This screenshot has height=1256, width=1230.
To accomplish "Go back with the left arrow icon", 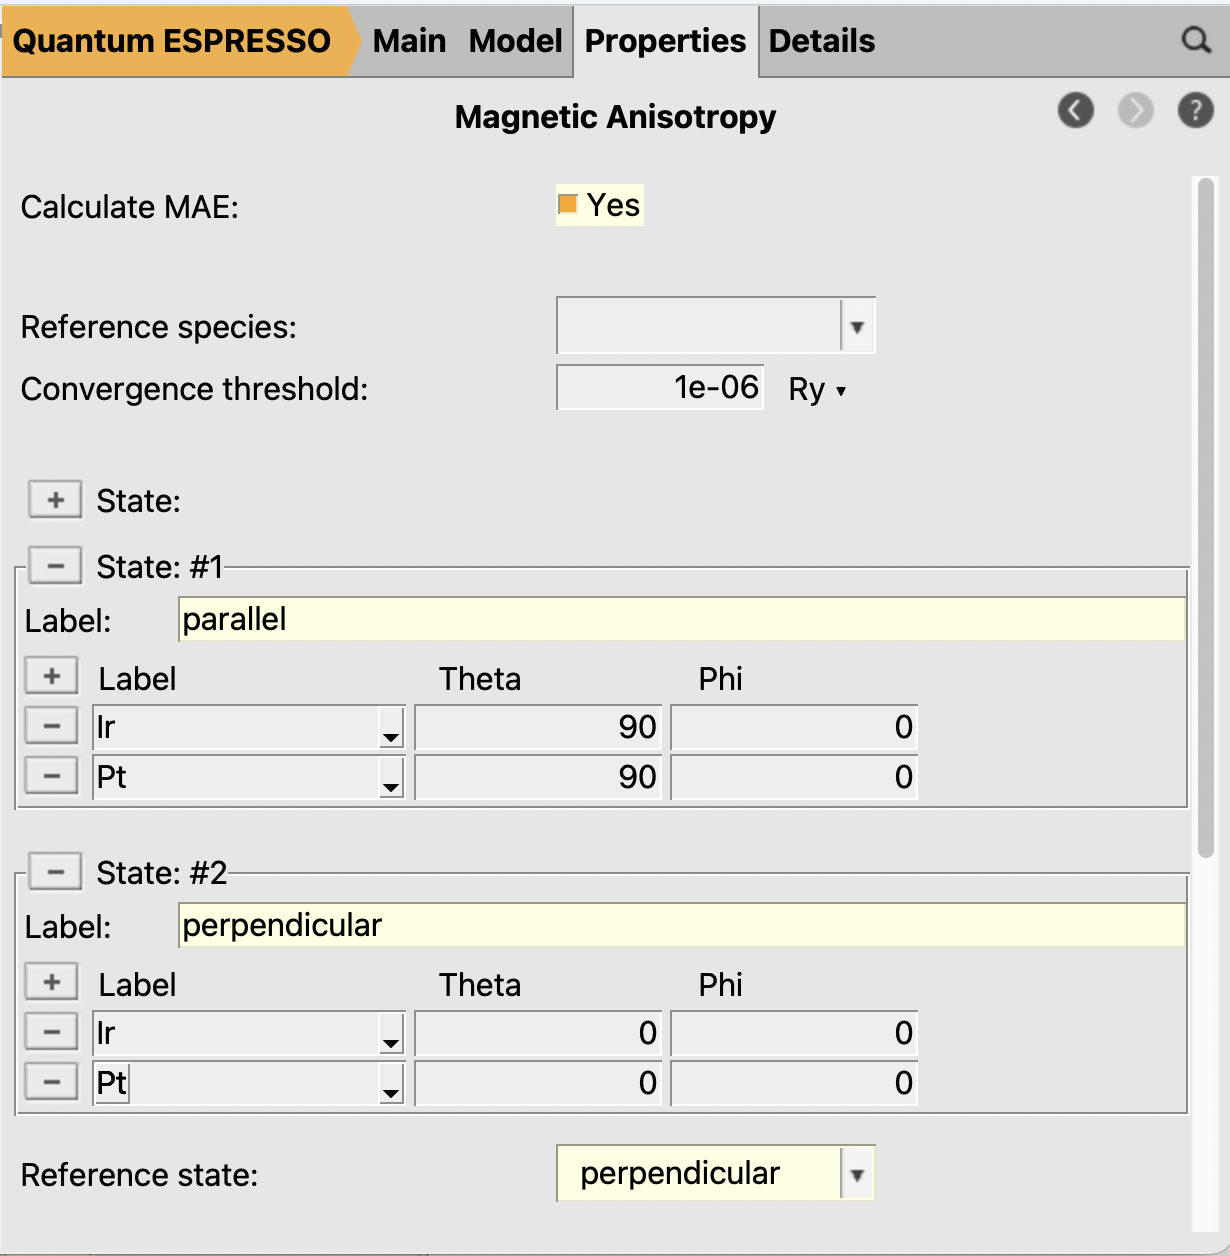I will [1076, 110].
